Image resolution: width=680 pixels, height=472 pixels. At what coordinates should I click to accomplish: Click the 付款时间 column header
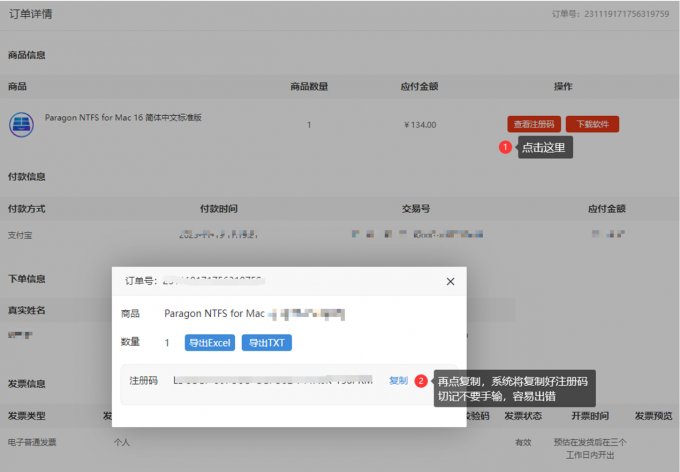tap(219, 209)
